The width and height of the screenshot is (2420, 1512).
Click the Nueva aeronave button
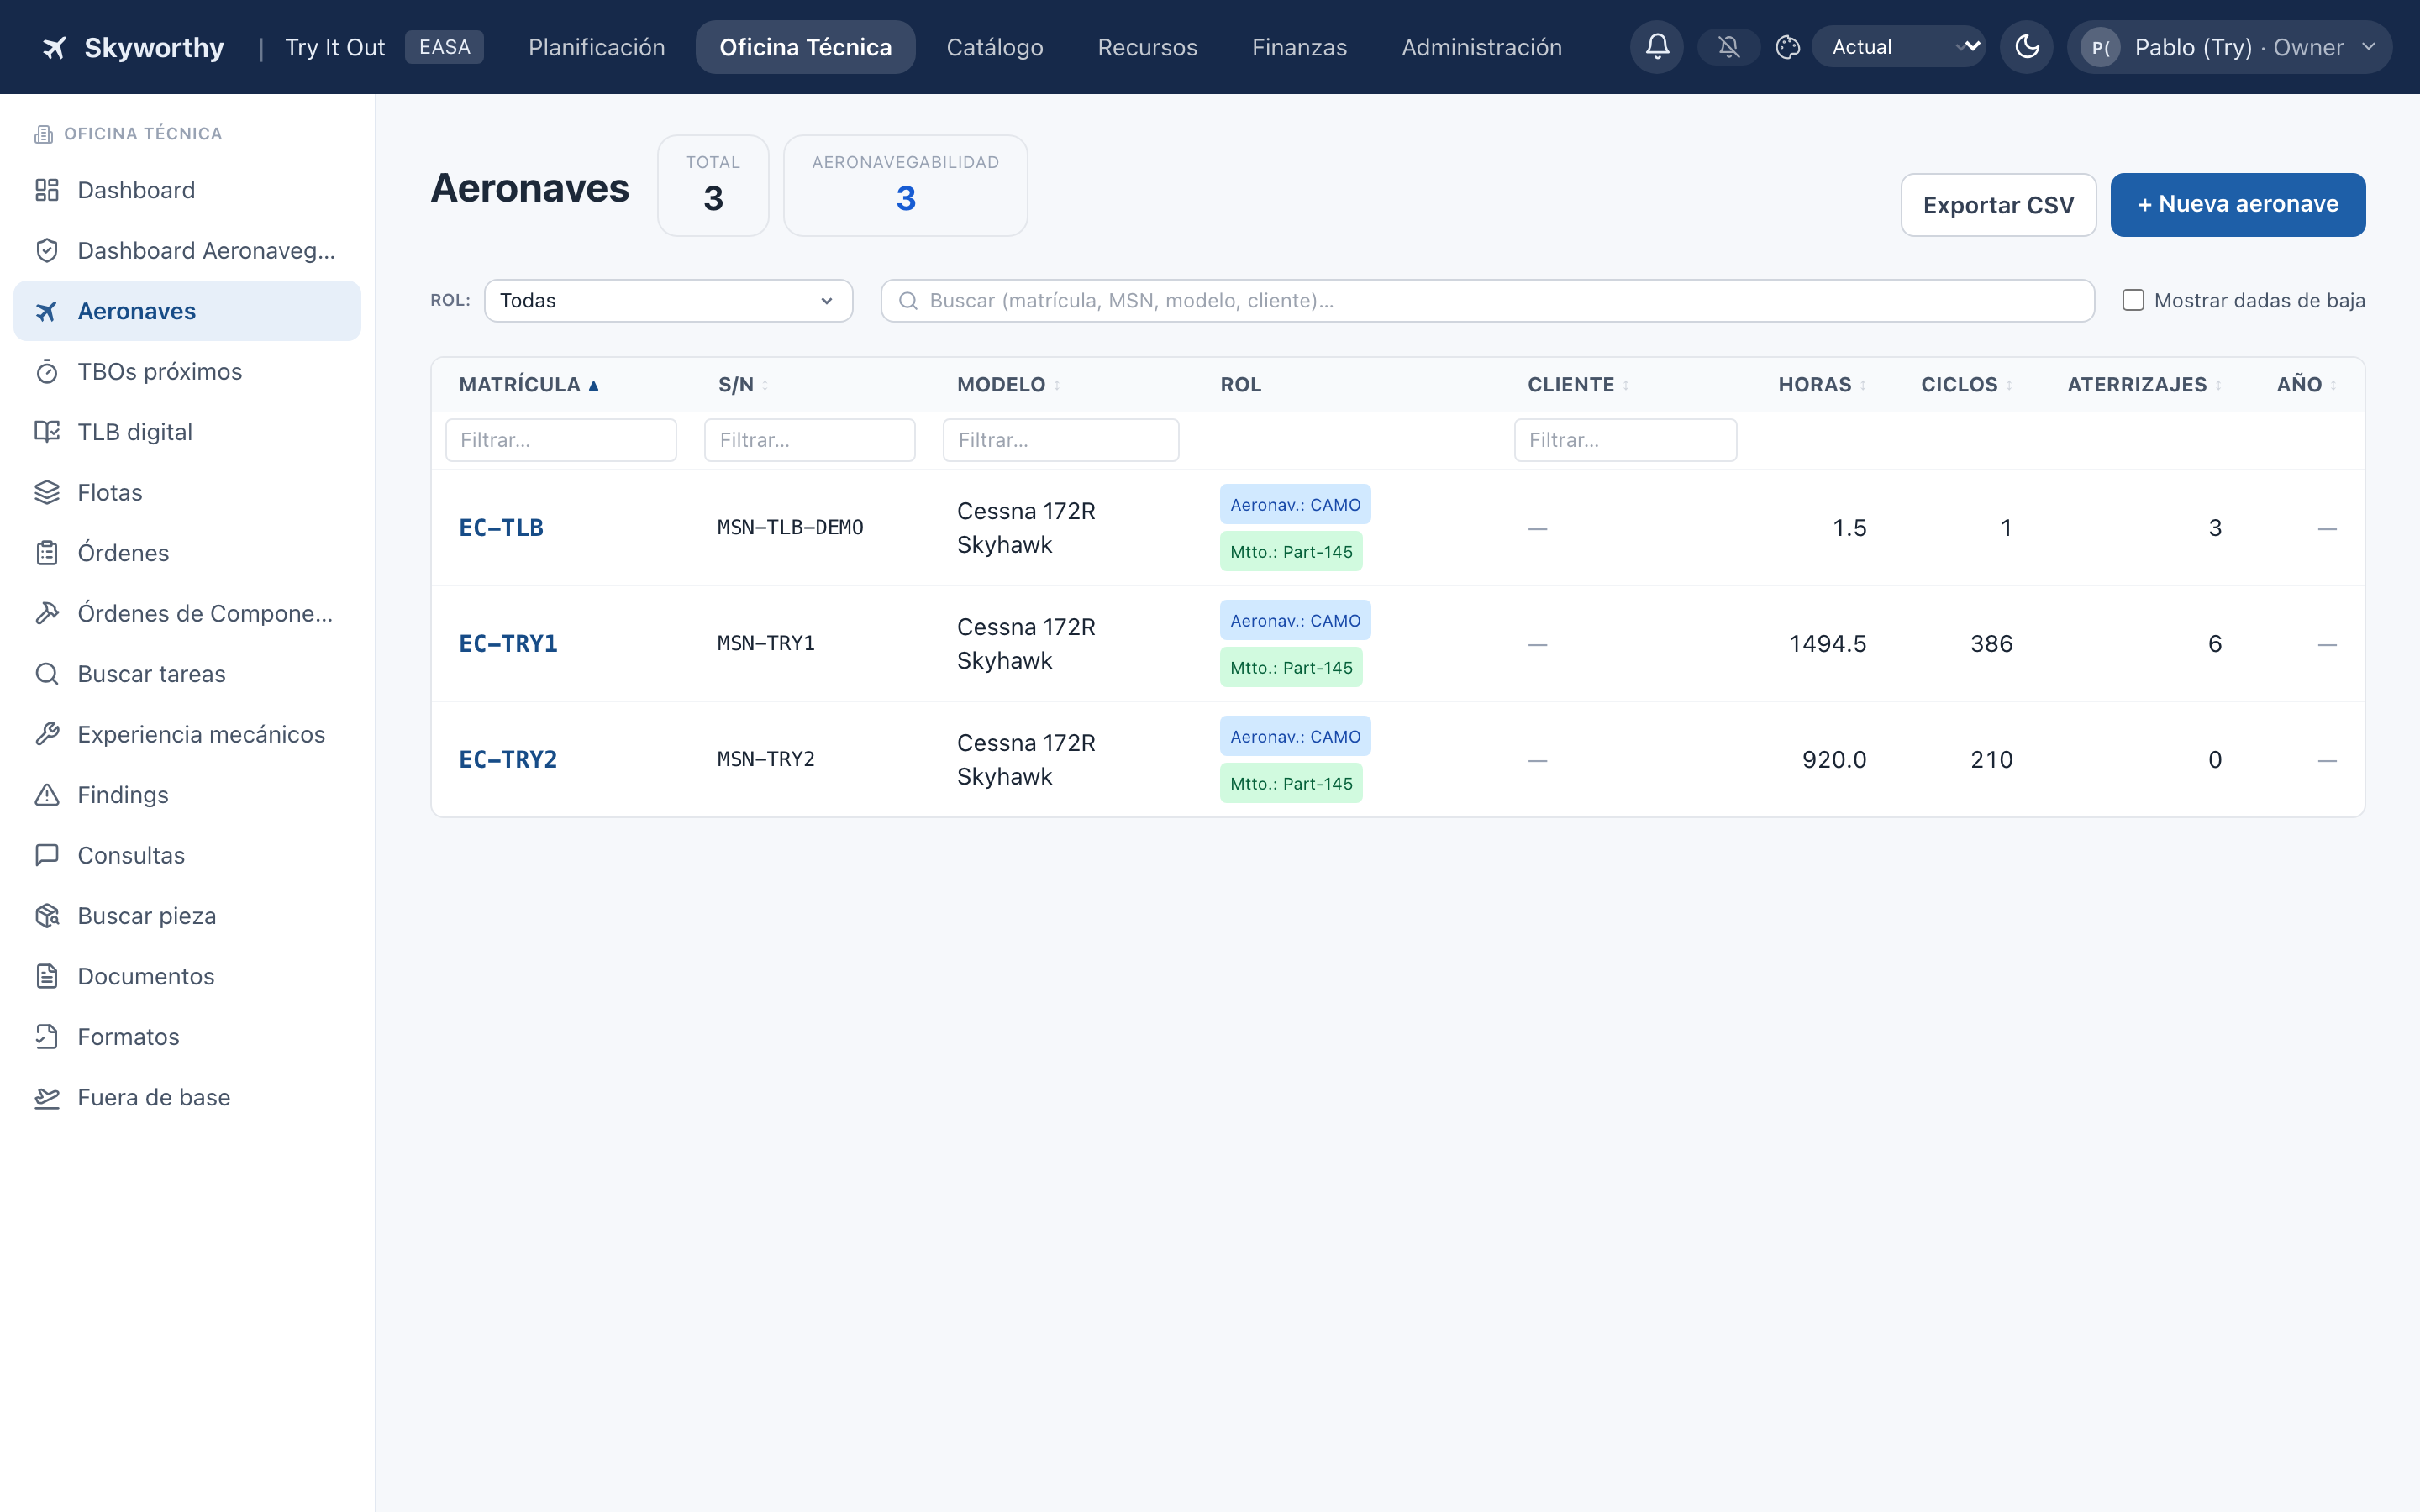[x=2237, y=205]
